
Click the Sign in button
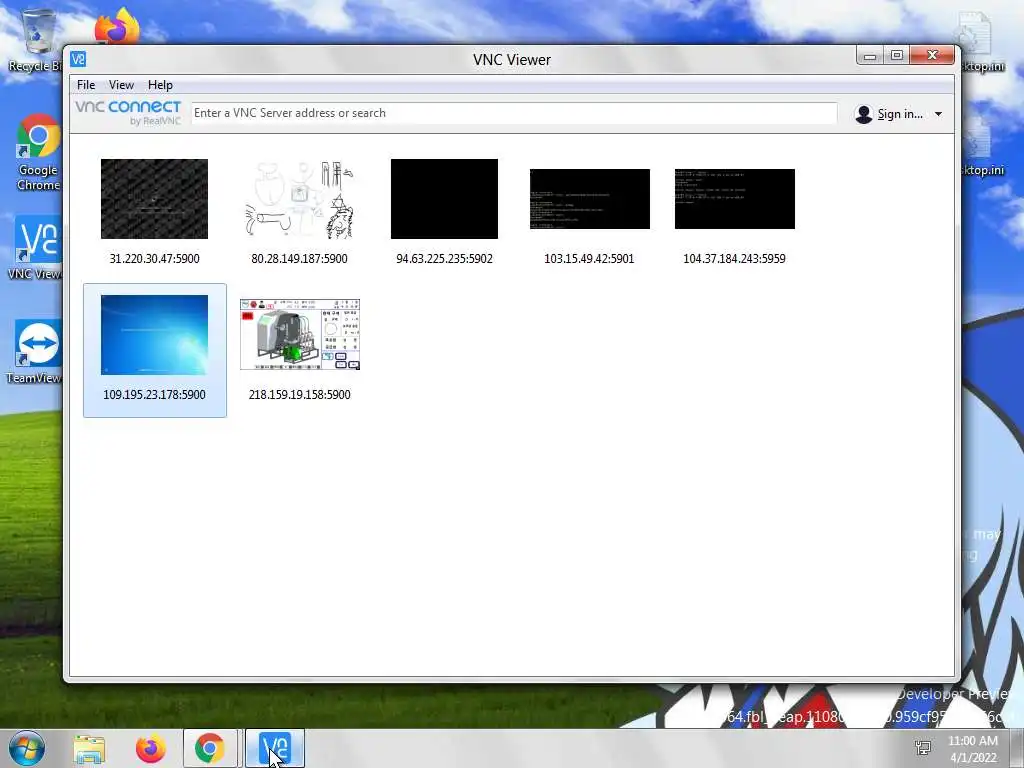[889, 114]
